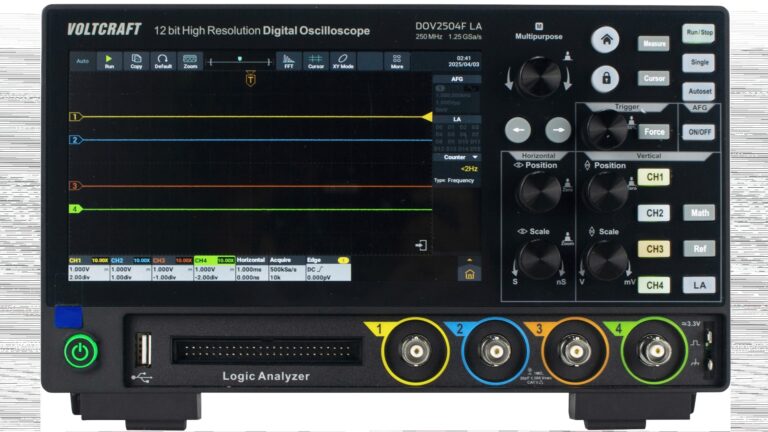The image size is (768, 432).
Task: Push the physical grey Cursor button
Action: (654, 78)
